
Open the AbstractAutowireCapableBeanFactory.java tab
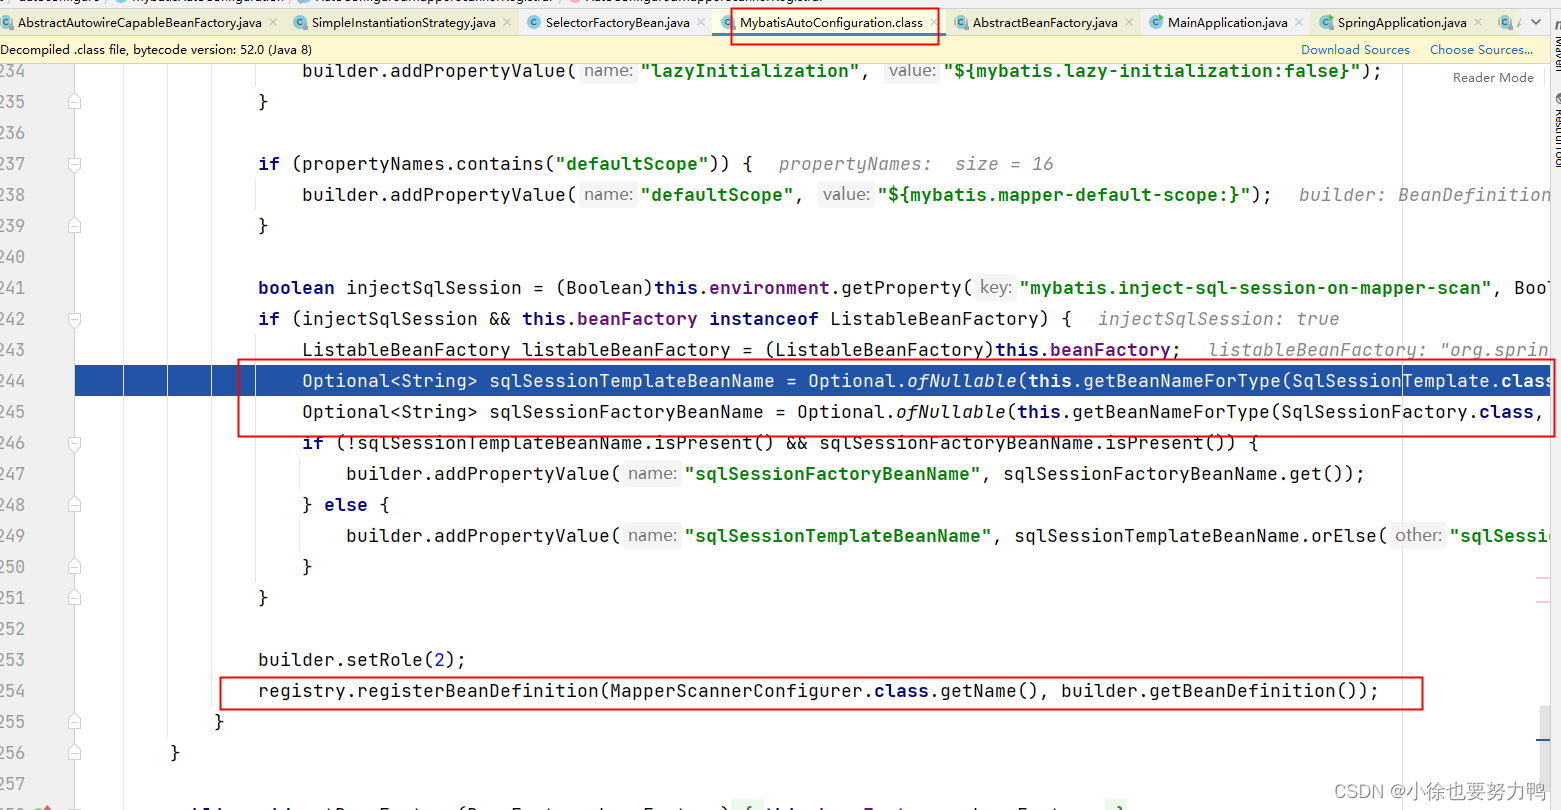pos(140,22)
